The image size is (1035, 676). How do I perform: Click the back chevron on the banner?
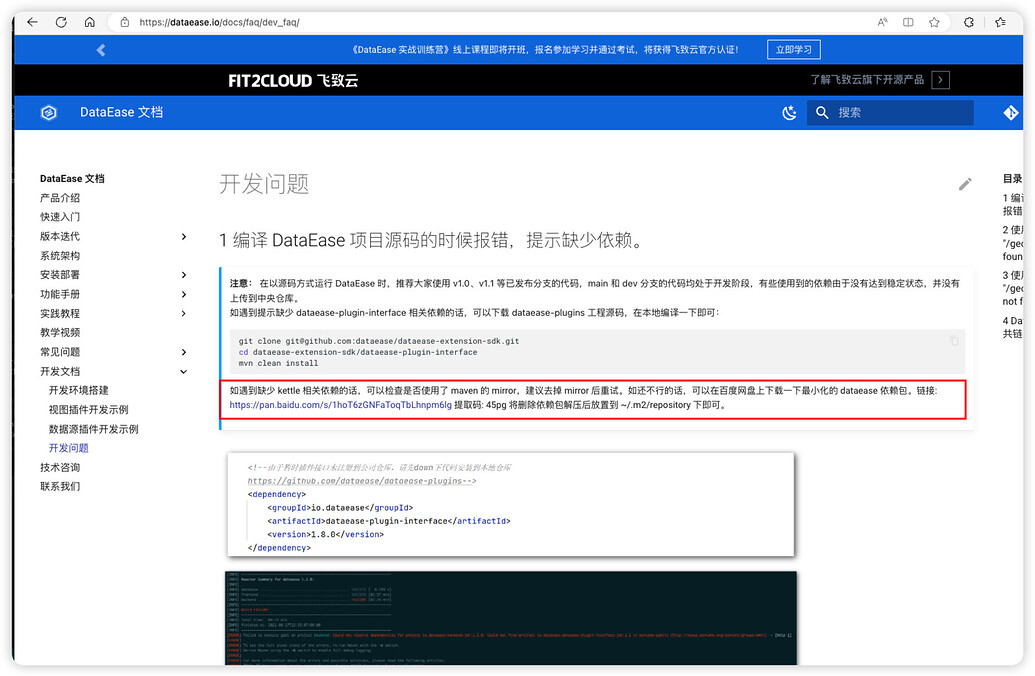click(100, 48)
